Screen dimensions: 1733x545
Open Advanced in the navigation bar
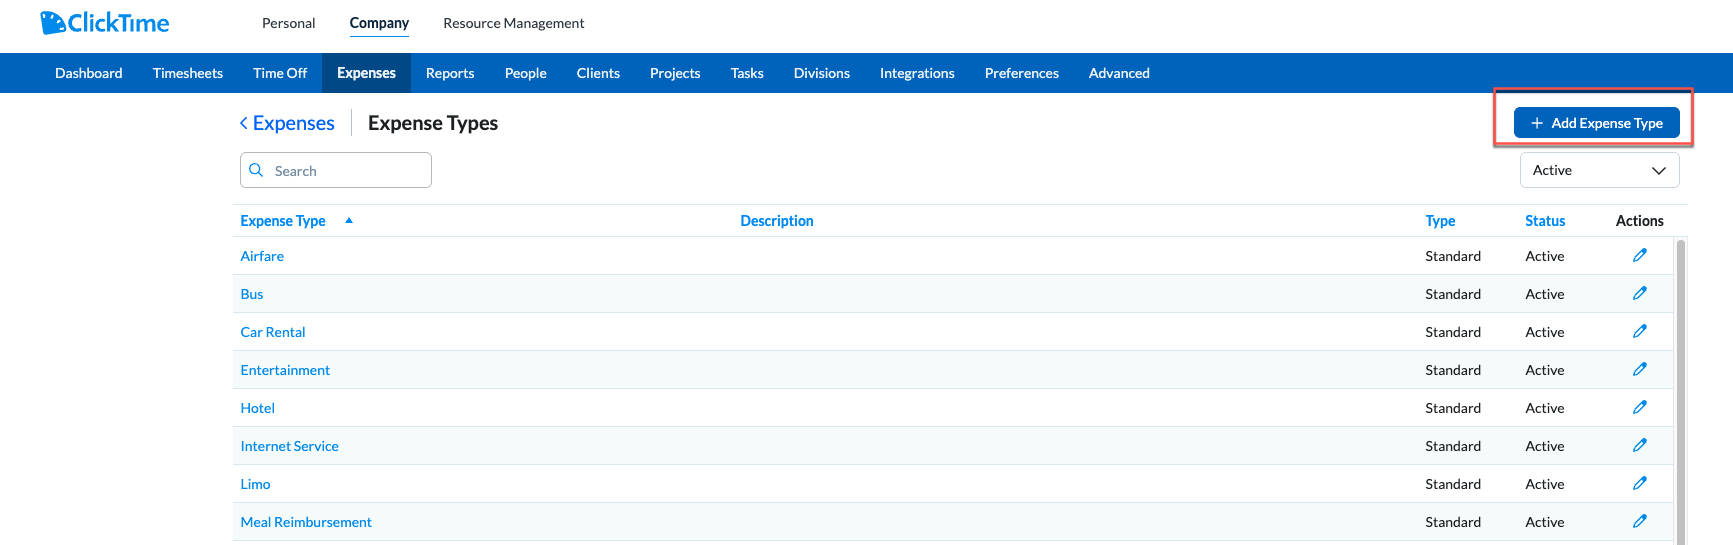(1119, 73)
